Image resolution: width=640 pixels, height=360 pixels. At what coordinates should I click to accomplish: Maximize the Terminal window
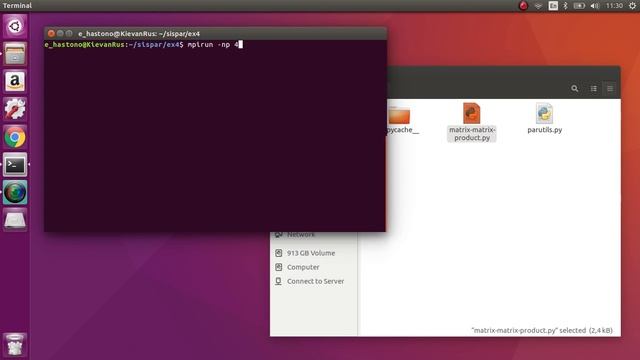click(69, 33)
